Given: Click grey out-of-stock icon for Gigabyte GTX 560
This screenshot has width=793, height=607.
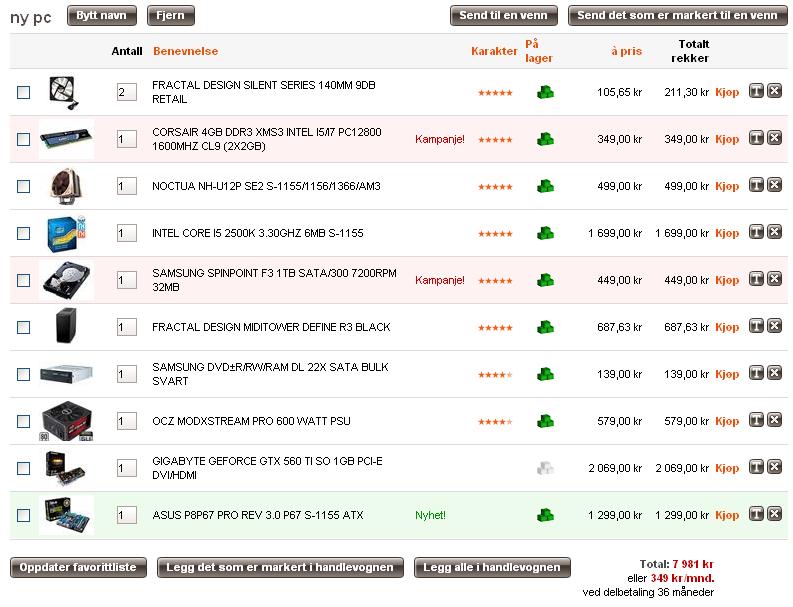Looking at the screenshot, I should coord(545,468).
